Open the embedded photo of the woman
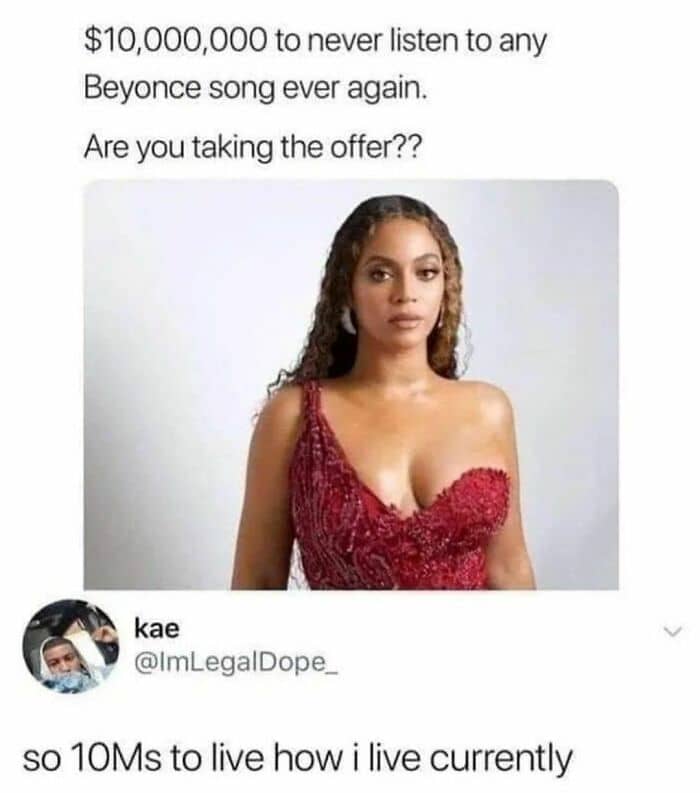Viewport: 700px width, 793px height. point(351,384)
